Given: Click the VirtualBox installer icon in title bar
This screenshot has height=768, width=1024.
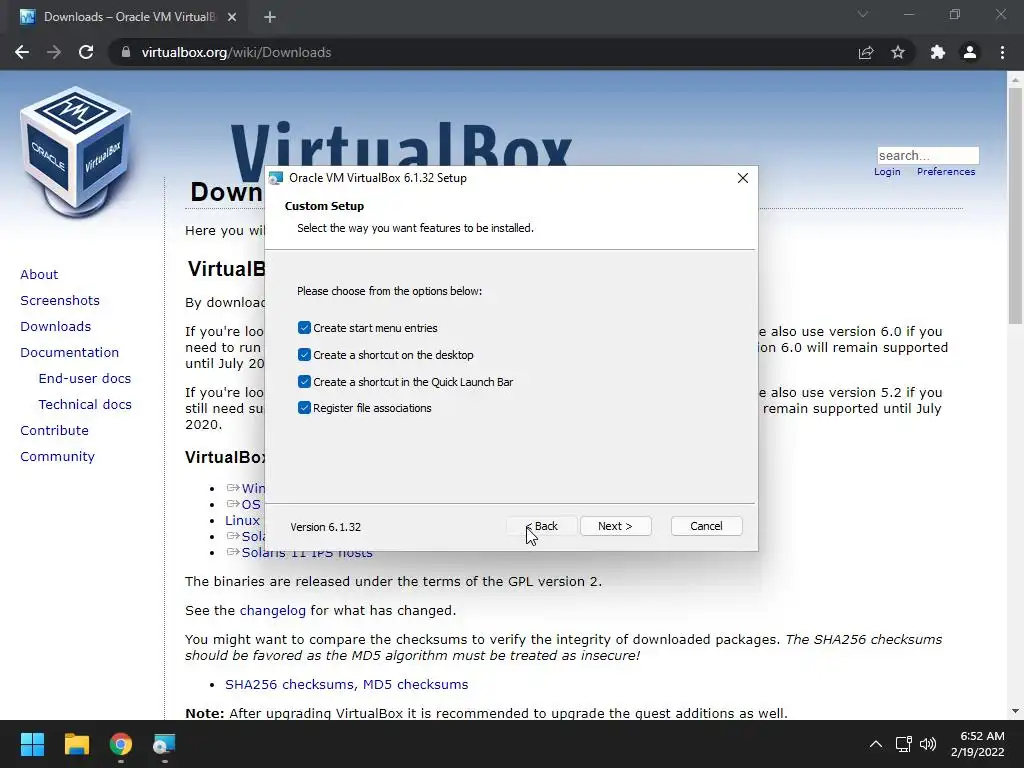Looking at the screenshot, I should (x=276, y=178).
